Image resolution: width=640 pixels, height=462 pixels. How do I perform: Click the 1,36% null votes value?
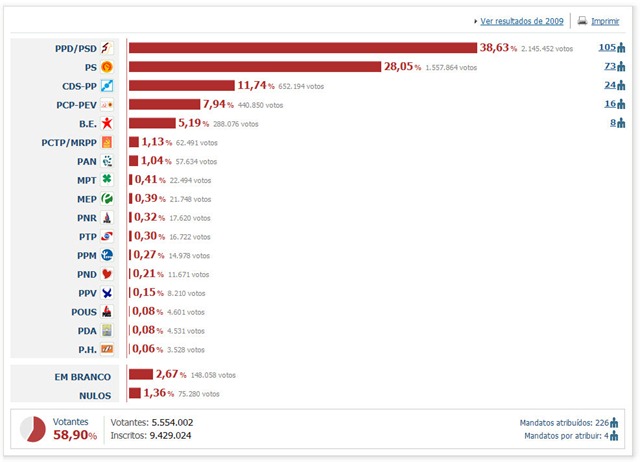tap(159, 393)
